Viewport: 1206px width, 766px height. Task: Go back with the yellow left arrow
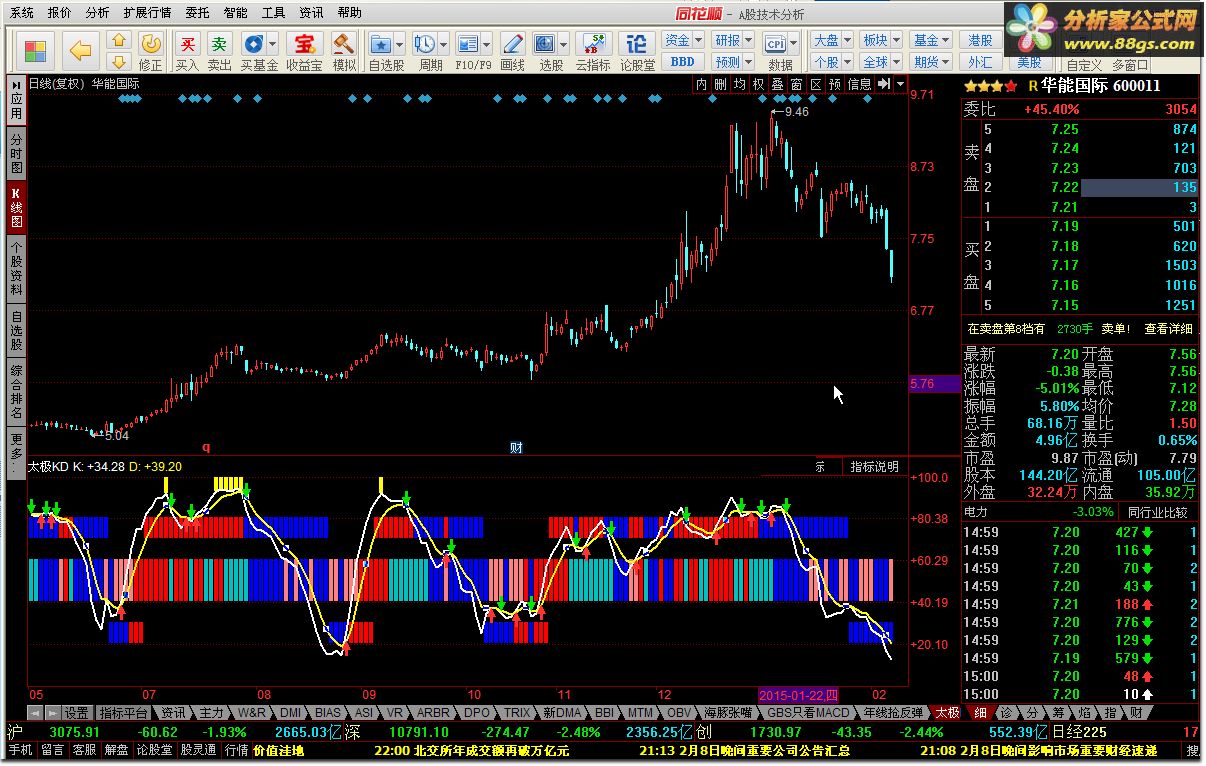coord(81,51)
